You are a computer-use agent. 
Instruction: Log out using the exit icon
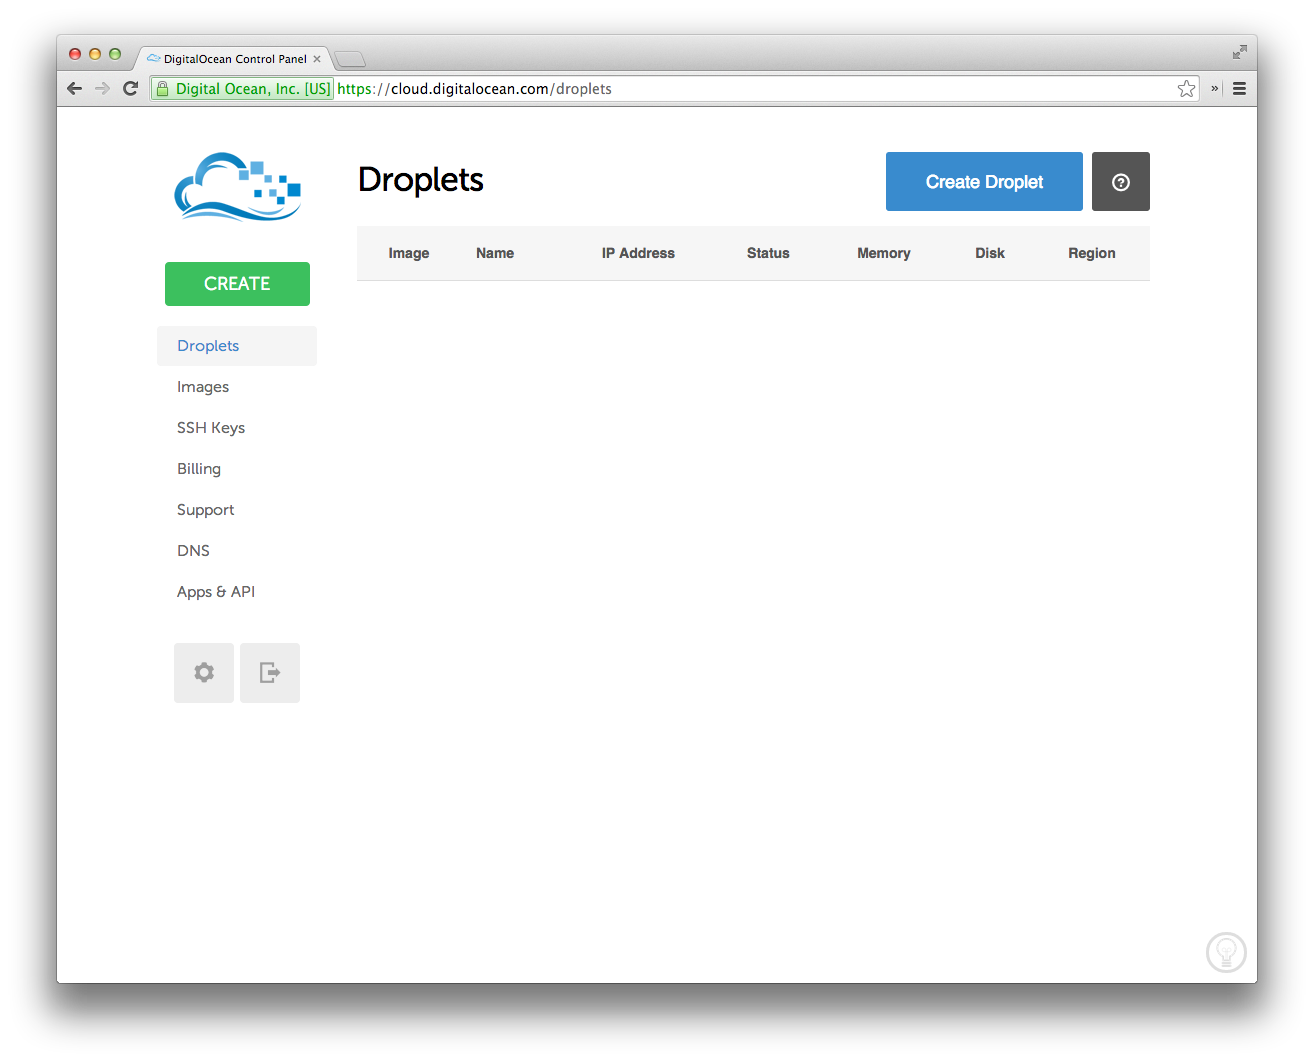coord(270,673)
